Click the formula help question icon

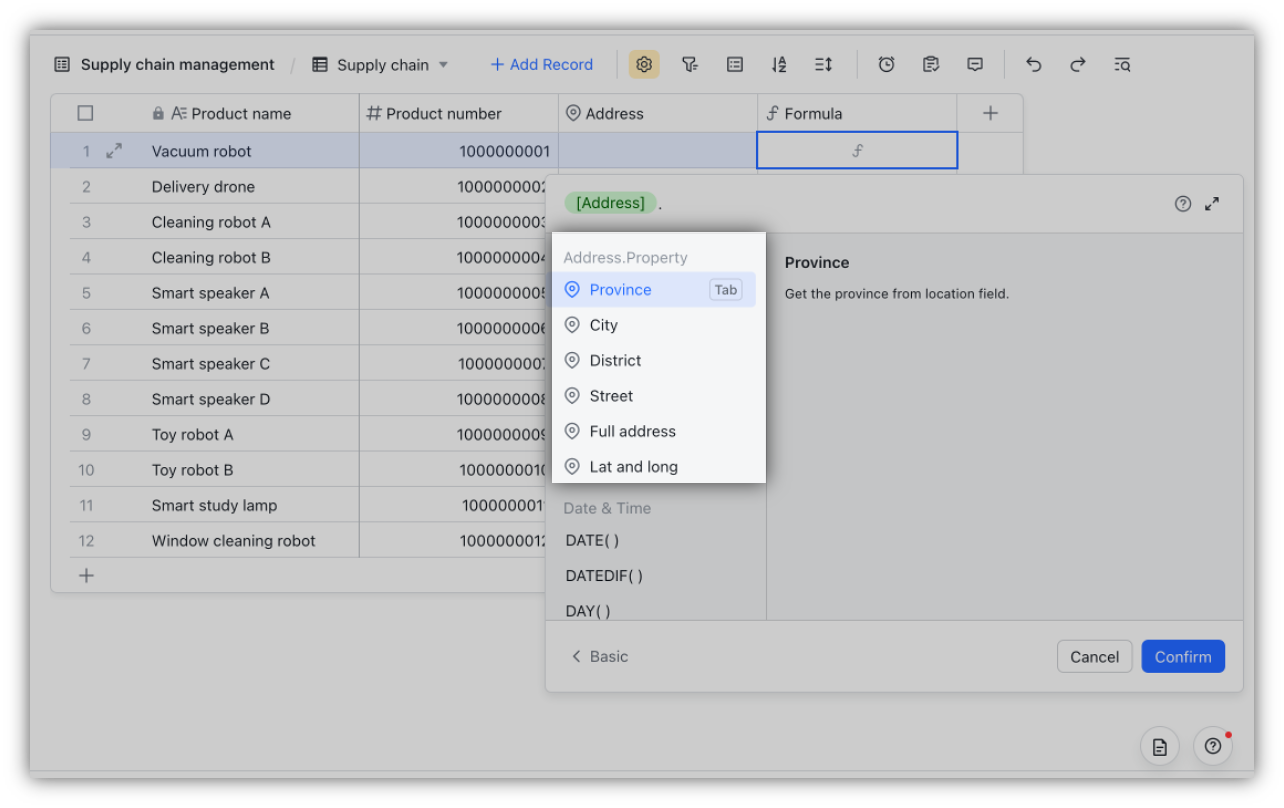click(1183, 204)
